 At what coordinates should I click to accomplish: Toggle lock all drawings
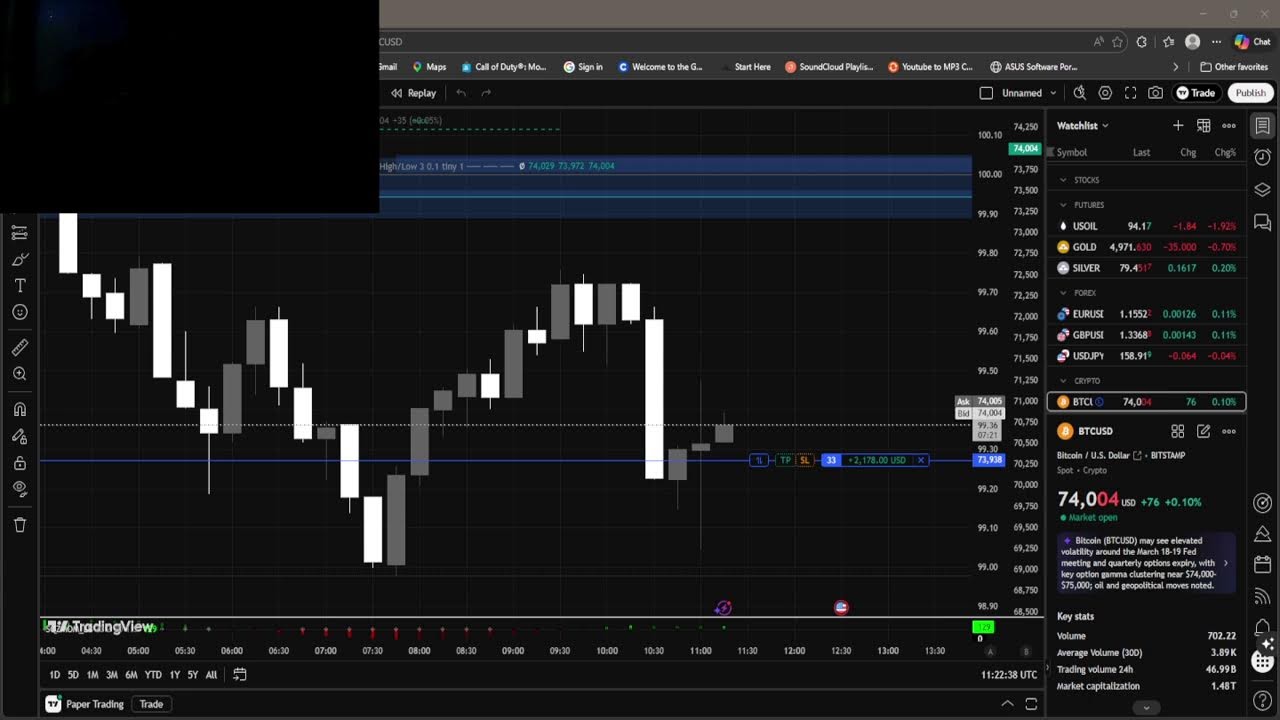coord(19,463)
